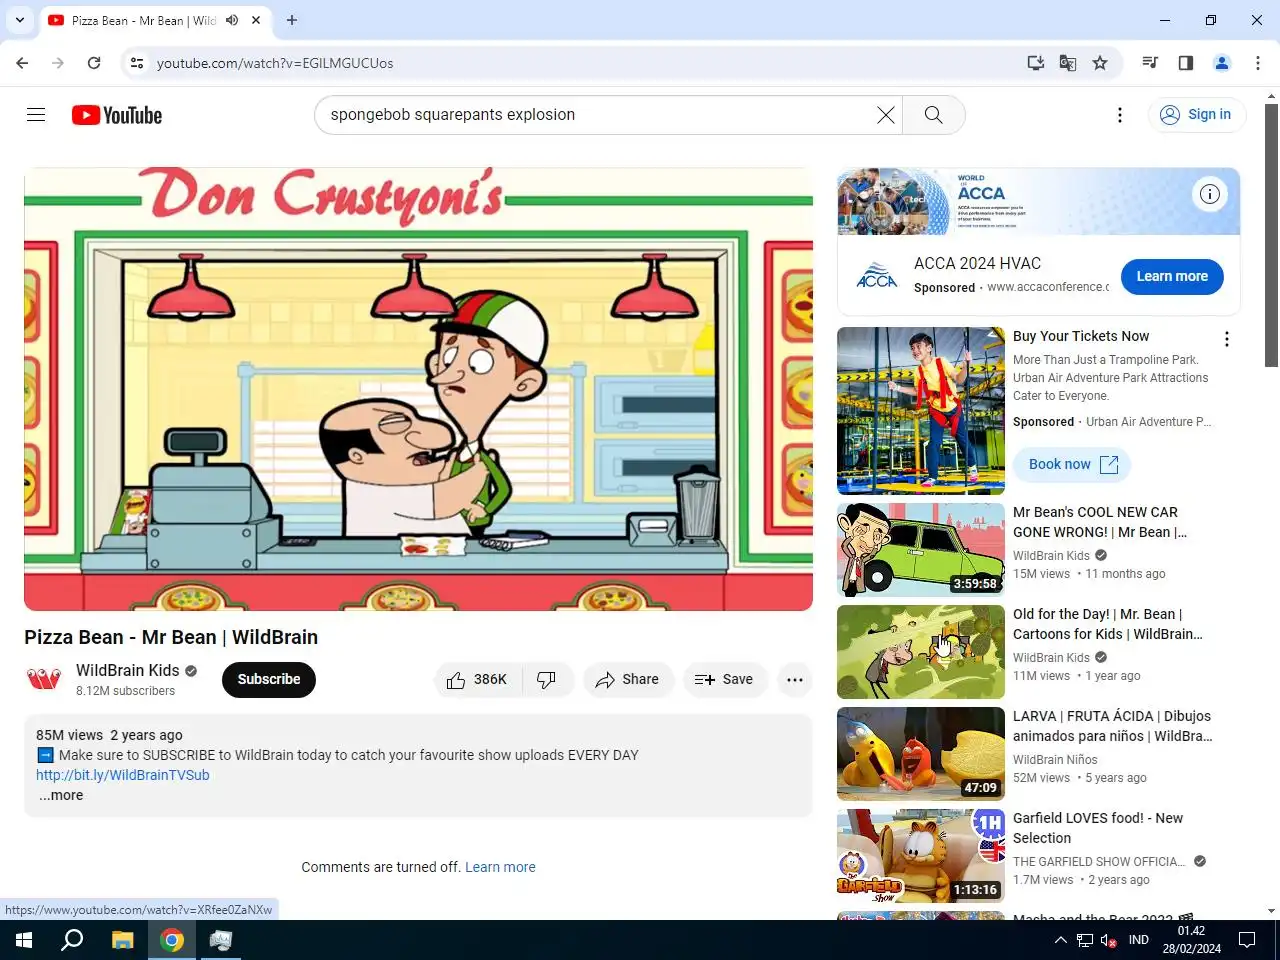Open the Windows notification center icon
Viewport: 1280px width, 960px height.
[x=1247, y=940]
